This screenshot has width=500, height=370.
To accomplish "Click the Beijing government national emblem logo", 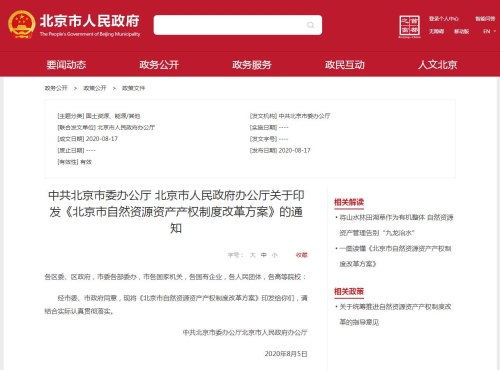I will [22, 24].
